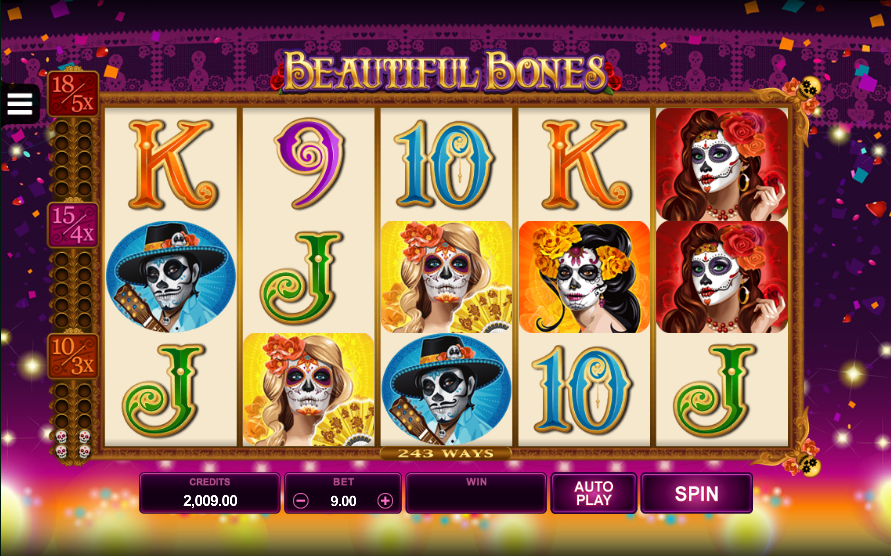View the credits balance field
This screenshot has height=556, width=891.
point(210,493)
